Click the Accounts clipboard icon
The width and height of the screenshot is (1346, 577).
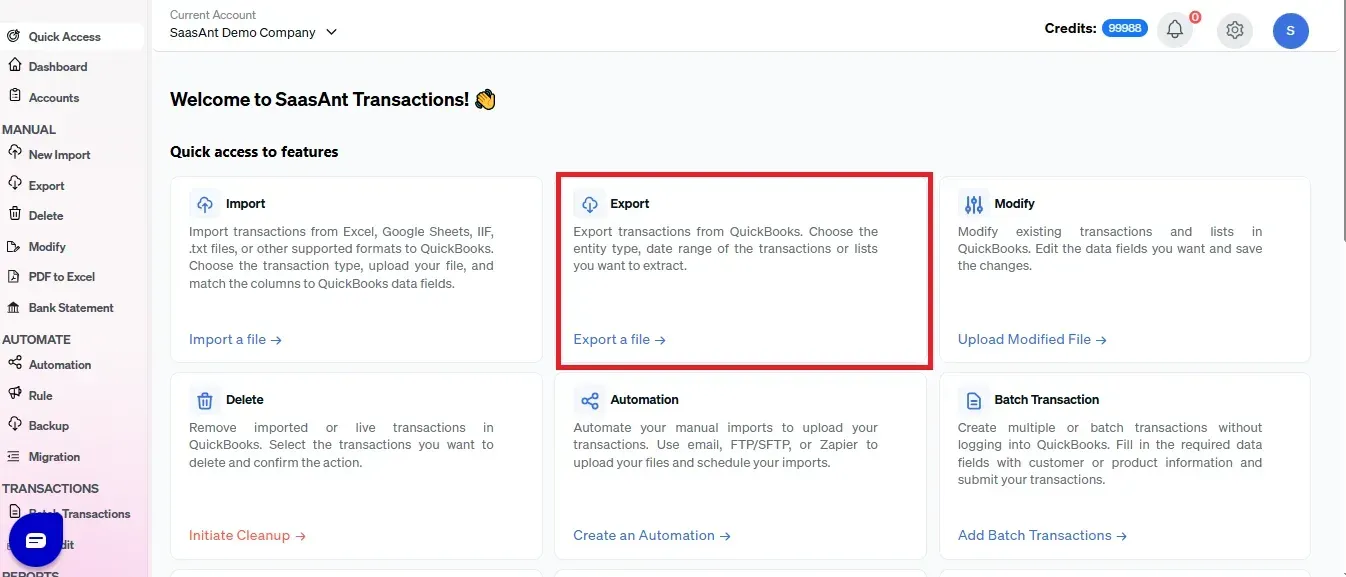pyautogui.click(x=14, y=97)
